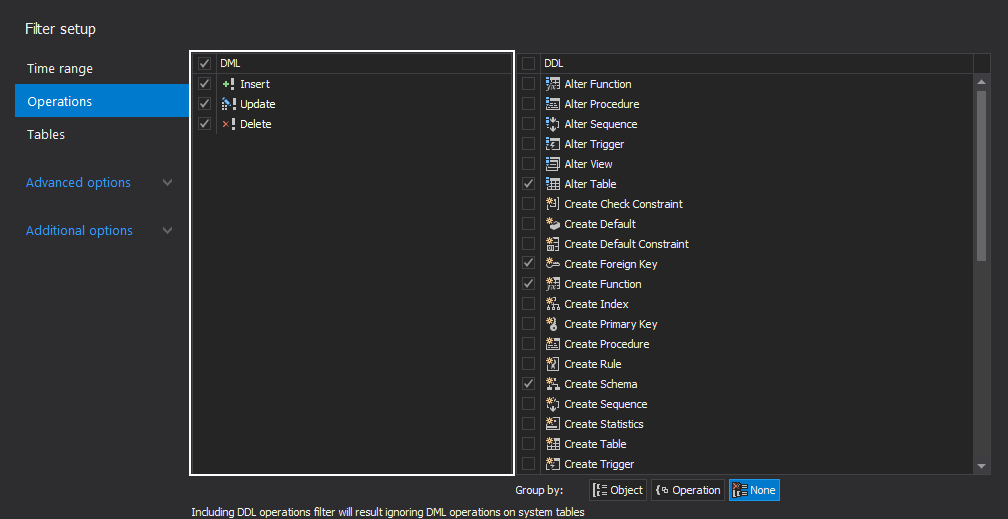Screen dimensions: 1008x519
Task: Group DDL operations by Object
Action: click(618, 490)
